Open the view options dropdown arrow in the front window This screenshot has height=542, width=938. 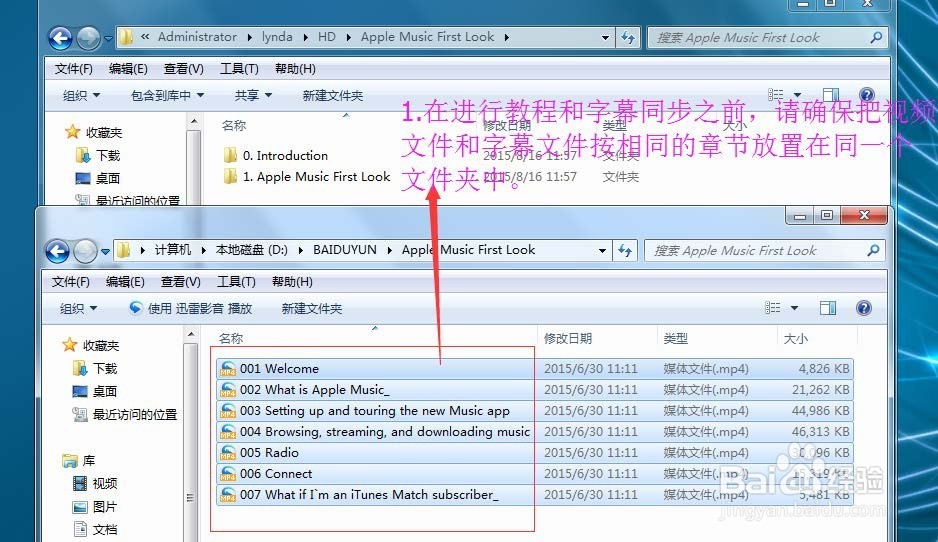pos(794,308)
